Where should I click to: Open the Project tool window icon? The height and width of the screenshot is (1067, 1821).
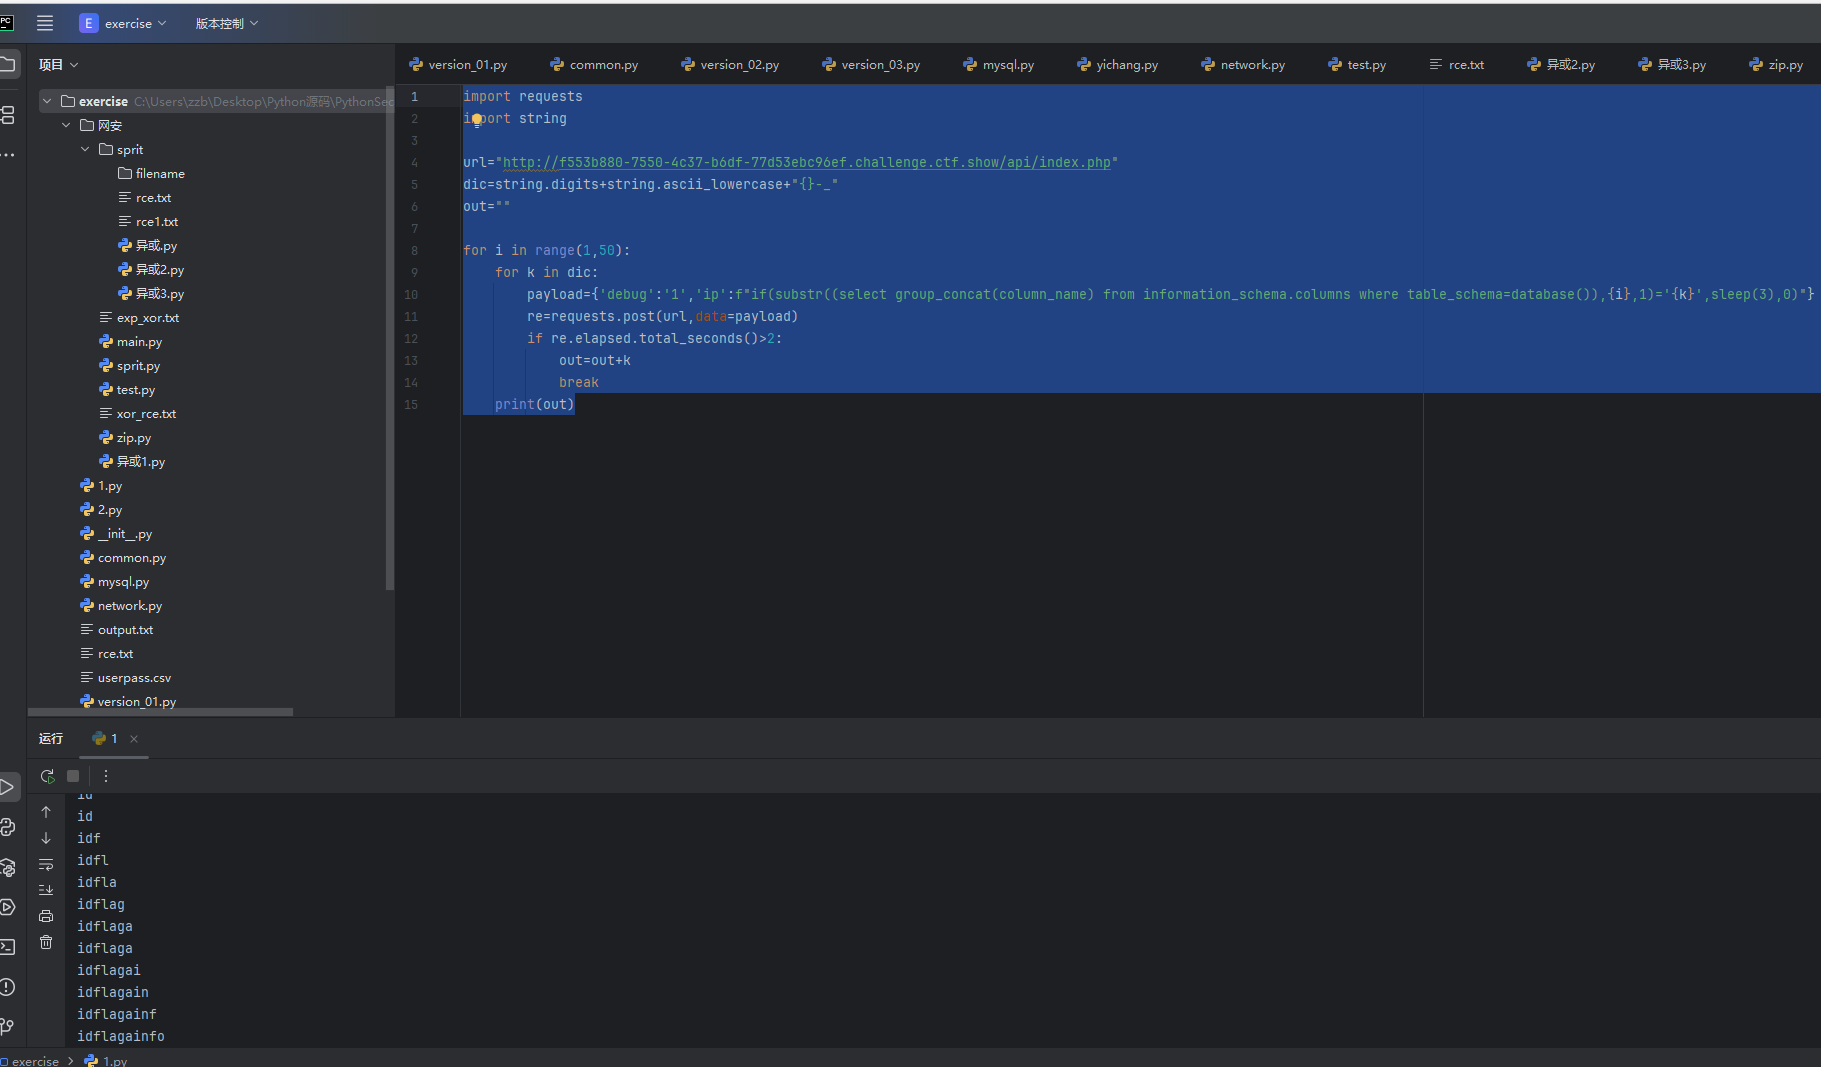[8, 64]
